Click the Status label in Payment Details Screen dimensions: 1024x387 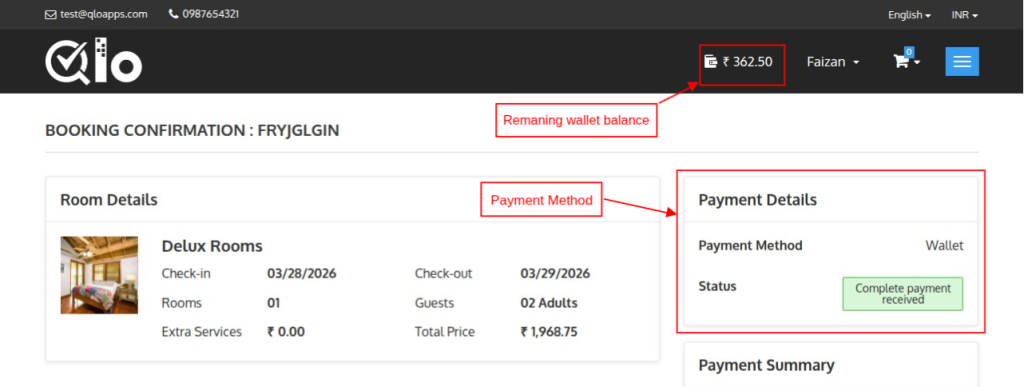[x=717, y=286]
